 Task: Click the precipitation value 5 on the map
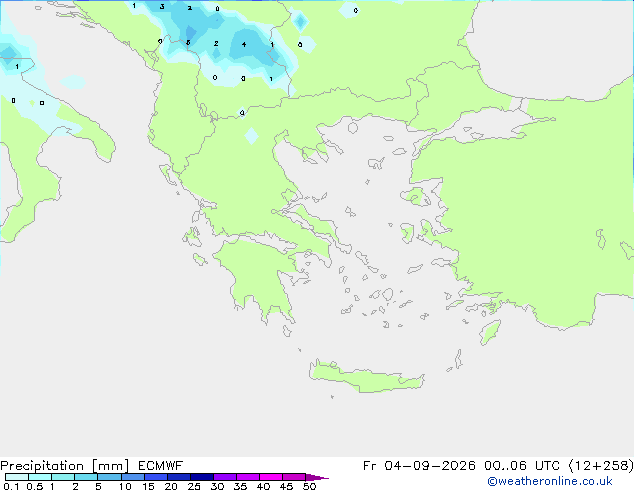188,42
